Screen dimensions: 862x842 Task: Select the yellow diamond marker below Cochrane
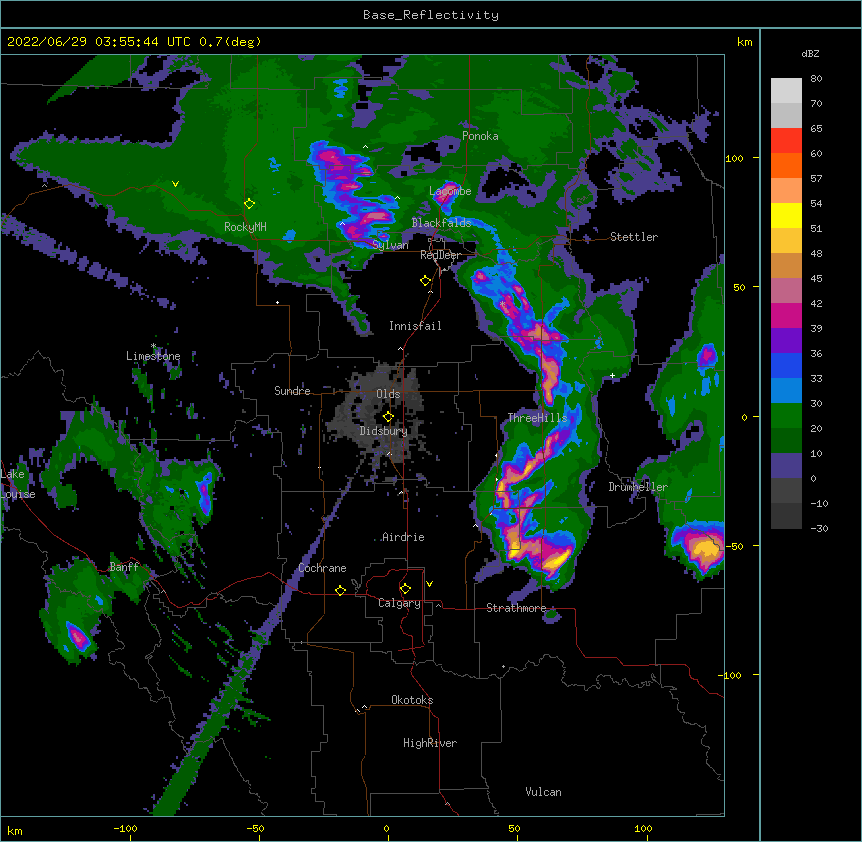[340, 590]
